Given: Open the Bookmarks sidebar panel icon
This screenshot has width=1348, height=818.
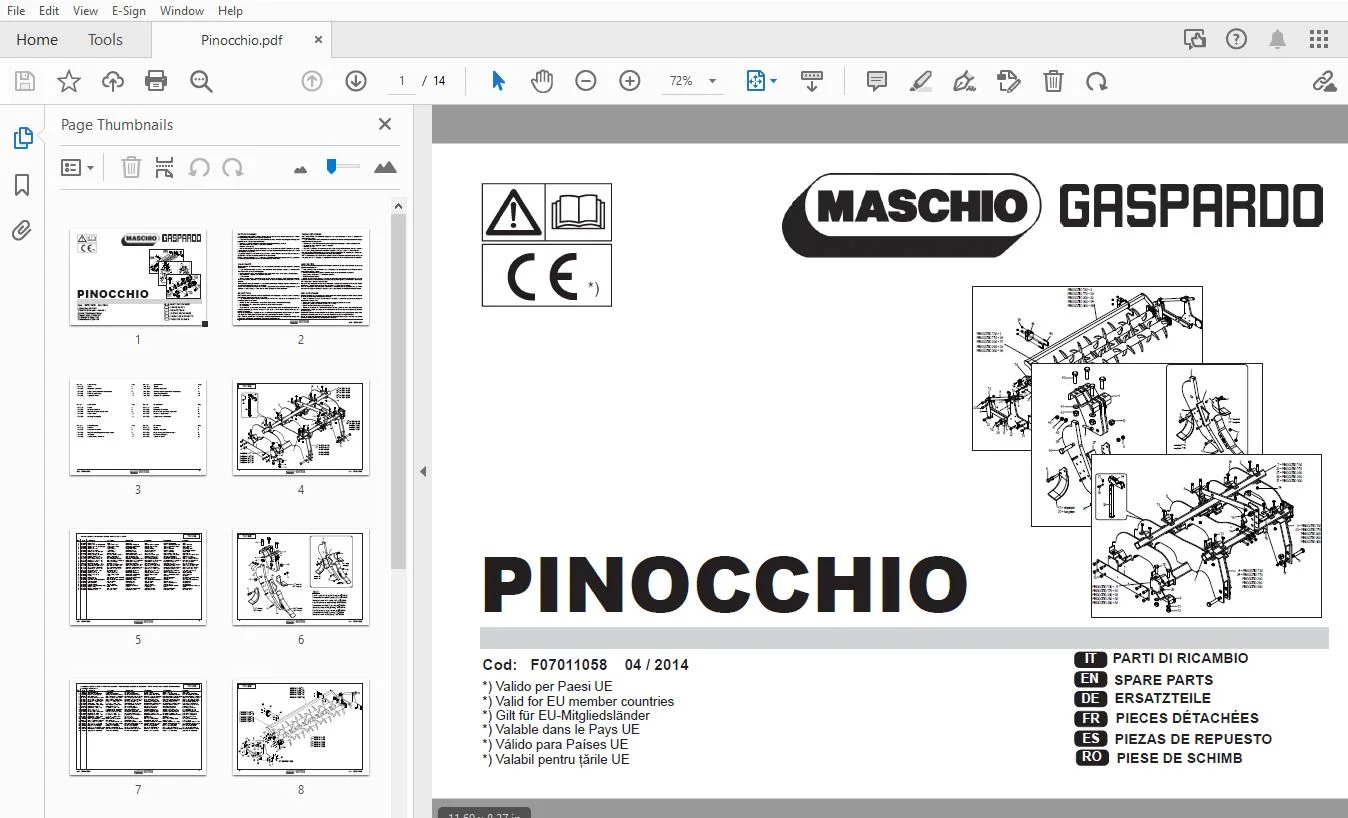Looking at the screenshot, I should tap(22, 185).
